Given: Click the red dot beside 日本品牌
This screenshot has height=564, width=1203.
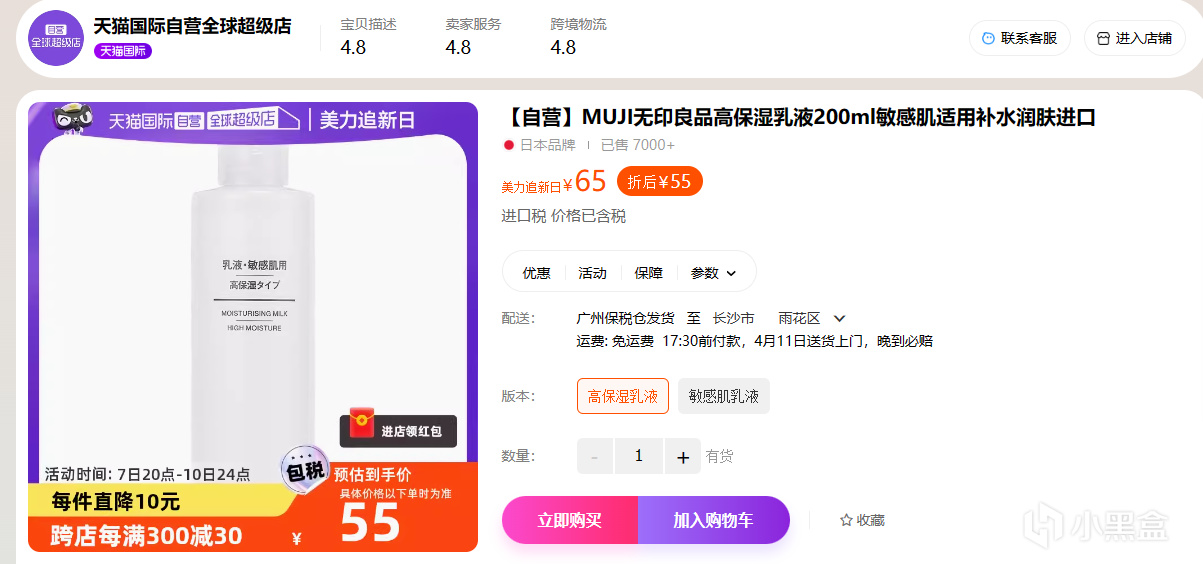Looking at the screenshot, I should click(508, 145).
